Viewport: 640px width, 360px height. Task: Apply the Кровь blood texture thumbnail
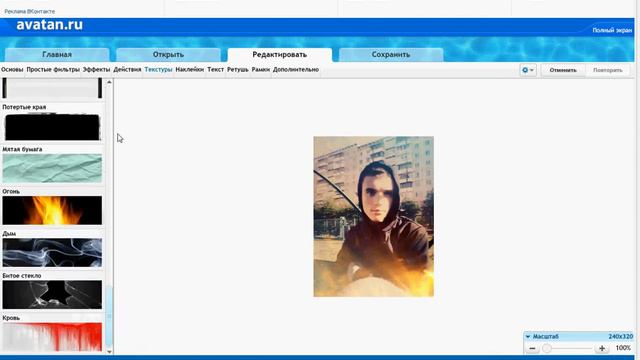(x=52, y=337)
